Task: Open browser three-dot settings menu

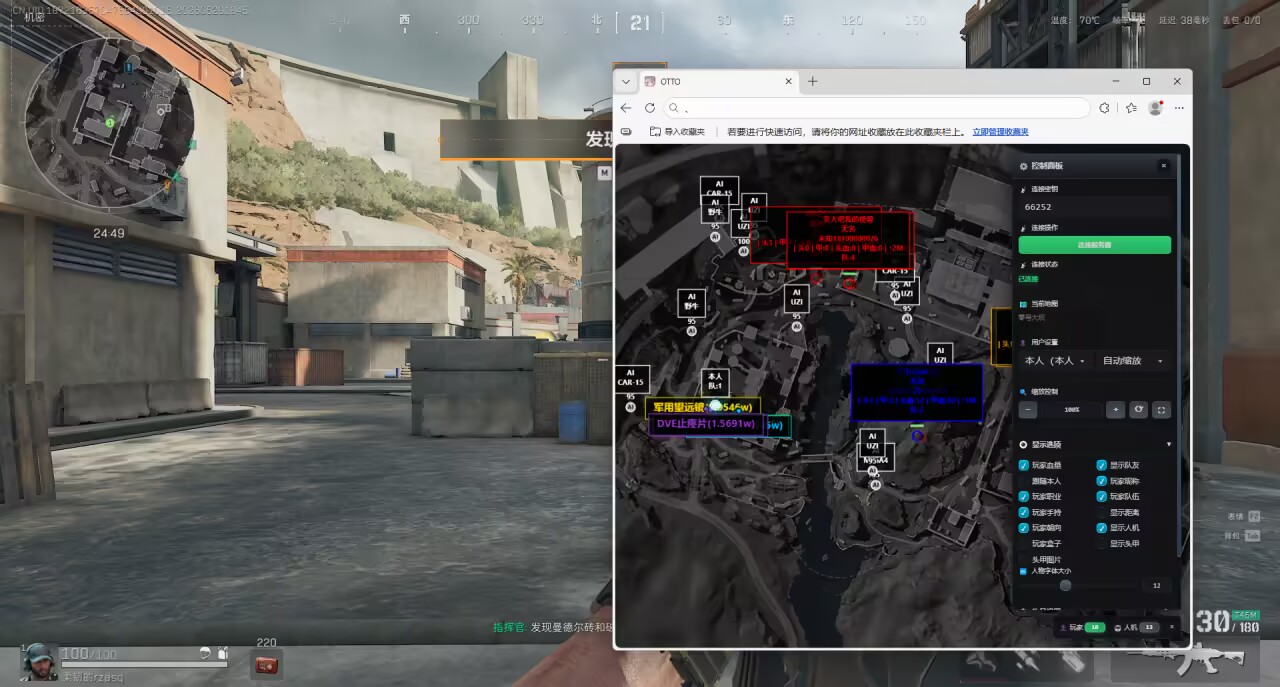Action: [x=1179, y=108]
